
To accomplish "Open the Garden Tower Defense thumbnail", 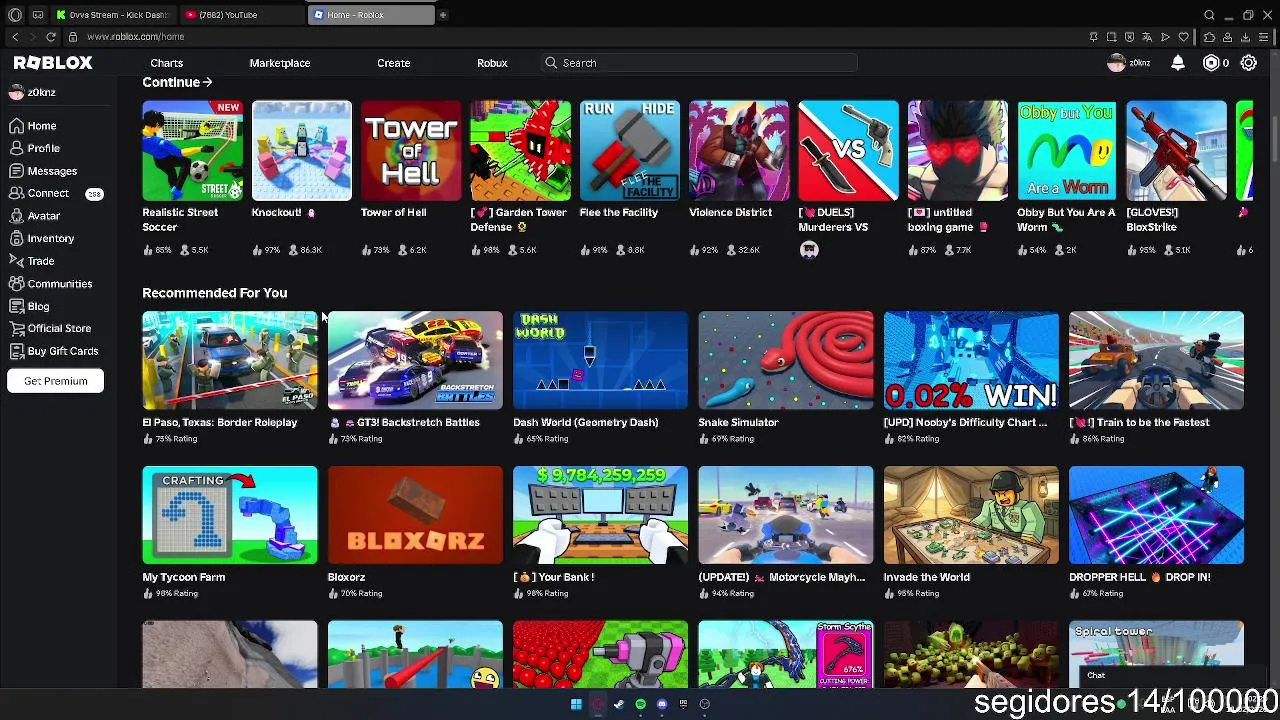I will 520,151.
